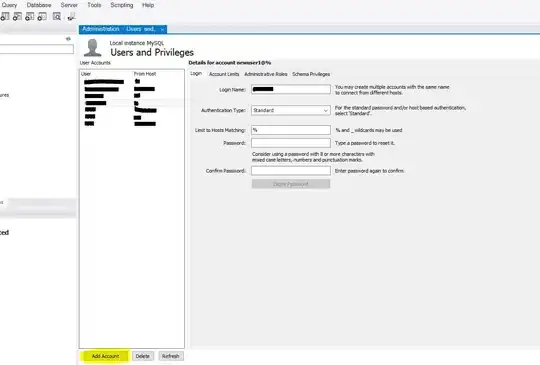Open the Scripting menu
This screenshot has width=540, height=365.
[122, 5]
